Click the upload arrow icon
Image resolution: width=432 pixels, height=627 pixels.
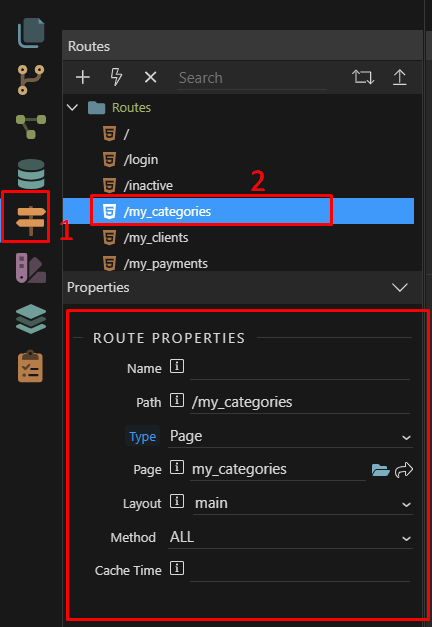[399, 77]
